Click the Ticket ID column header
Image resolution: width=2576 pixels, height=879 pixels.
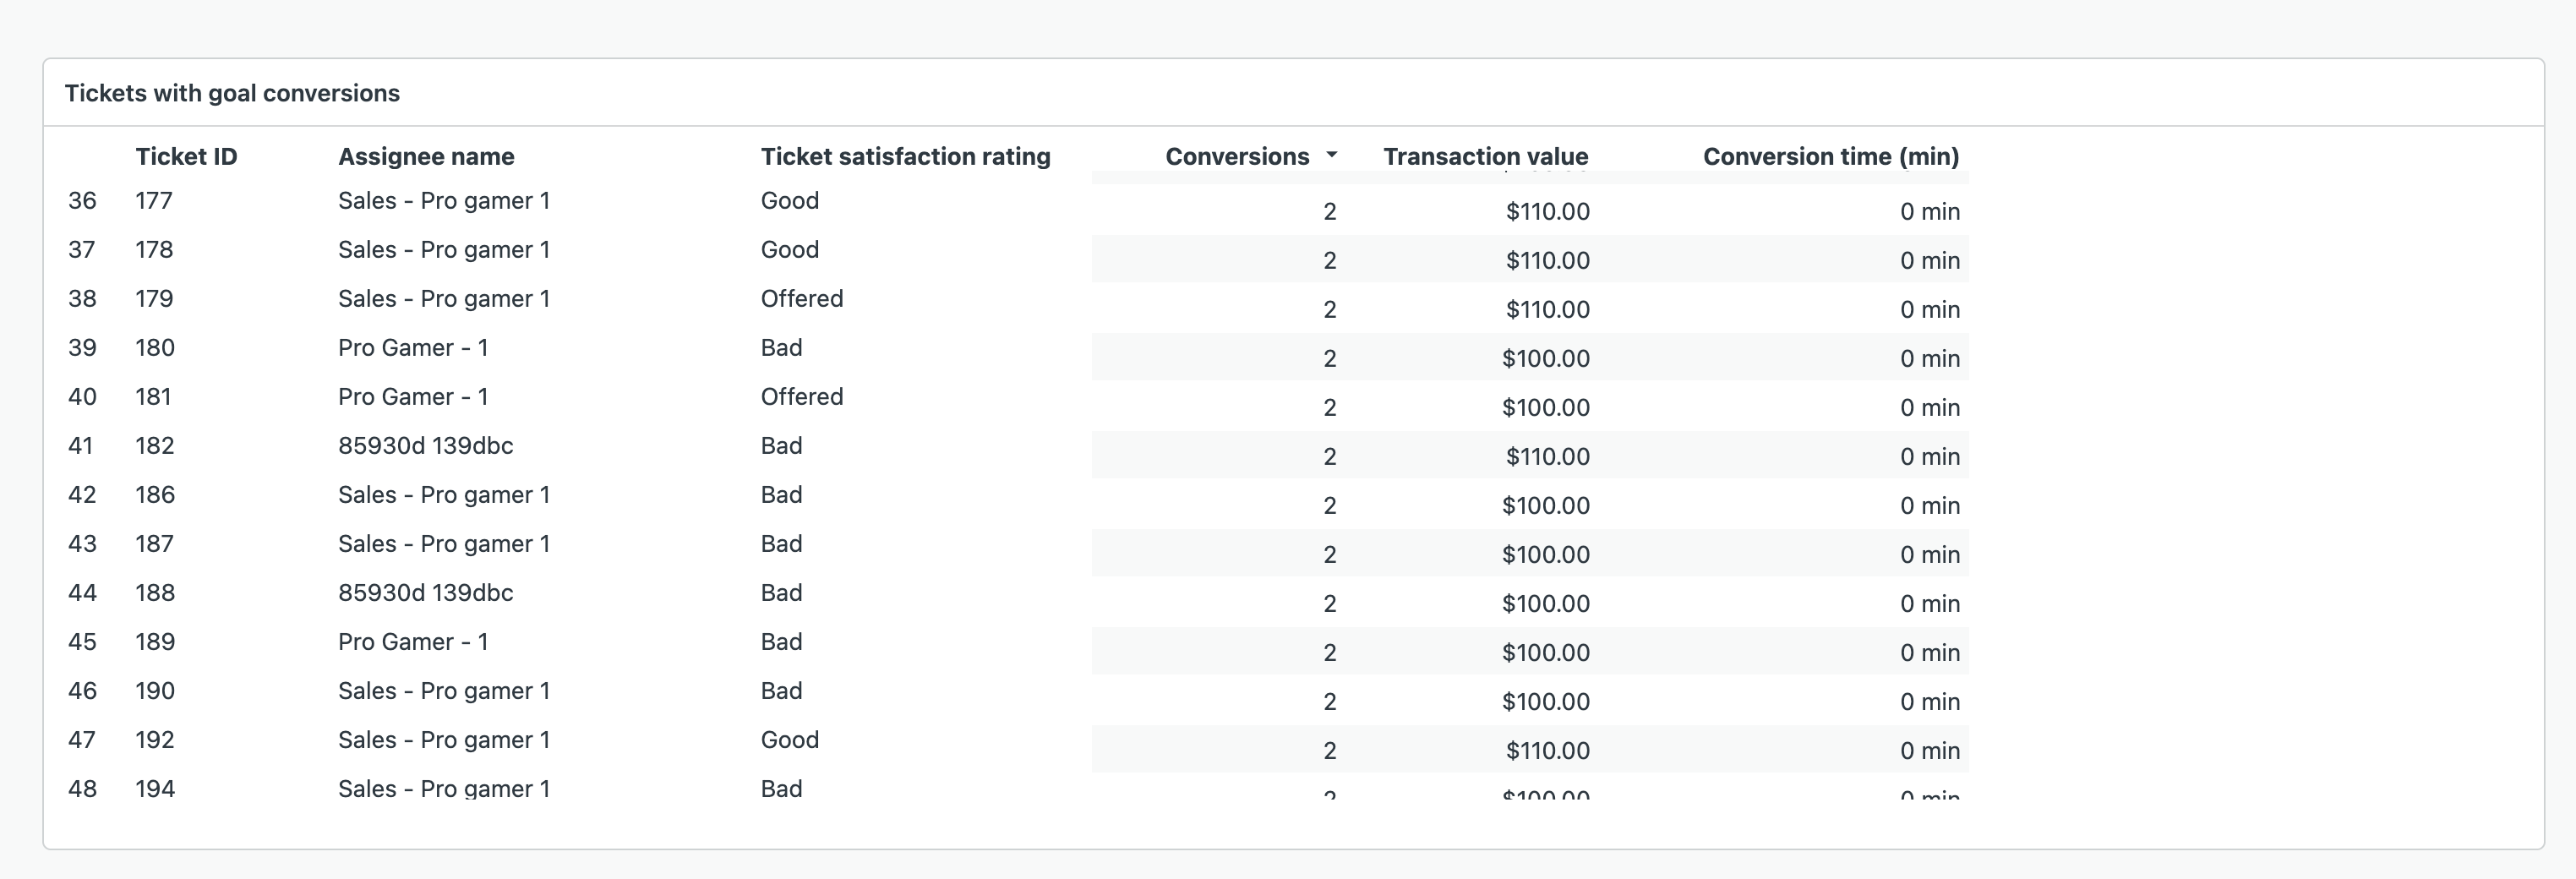click(x=186, y=157)
